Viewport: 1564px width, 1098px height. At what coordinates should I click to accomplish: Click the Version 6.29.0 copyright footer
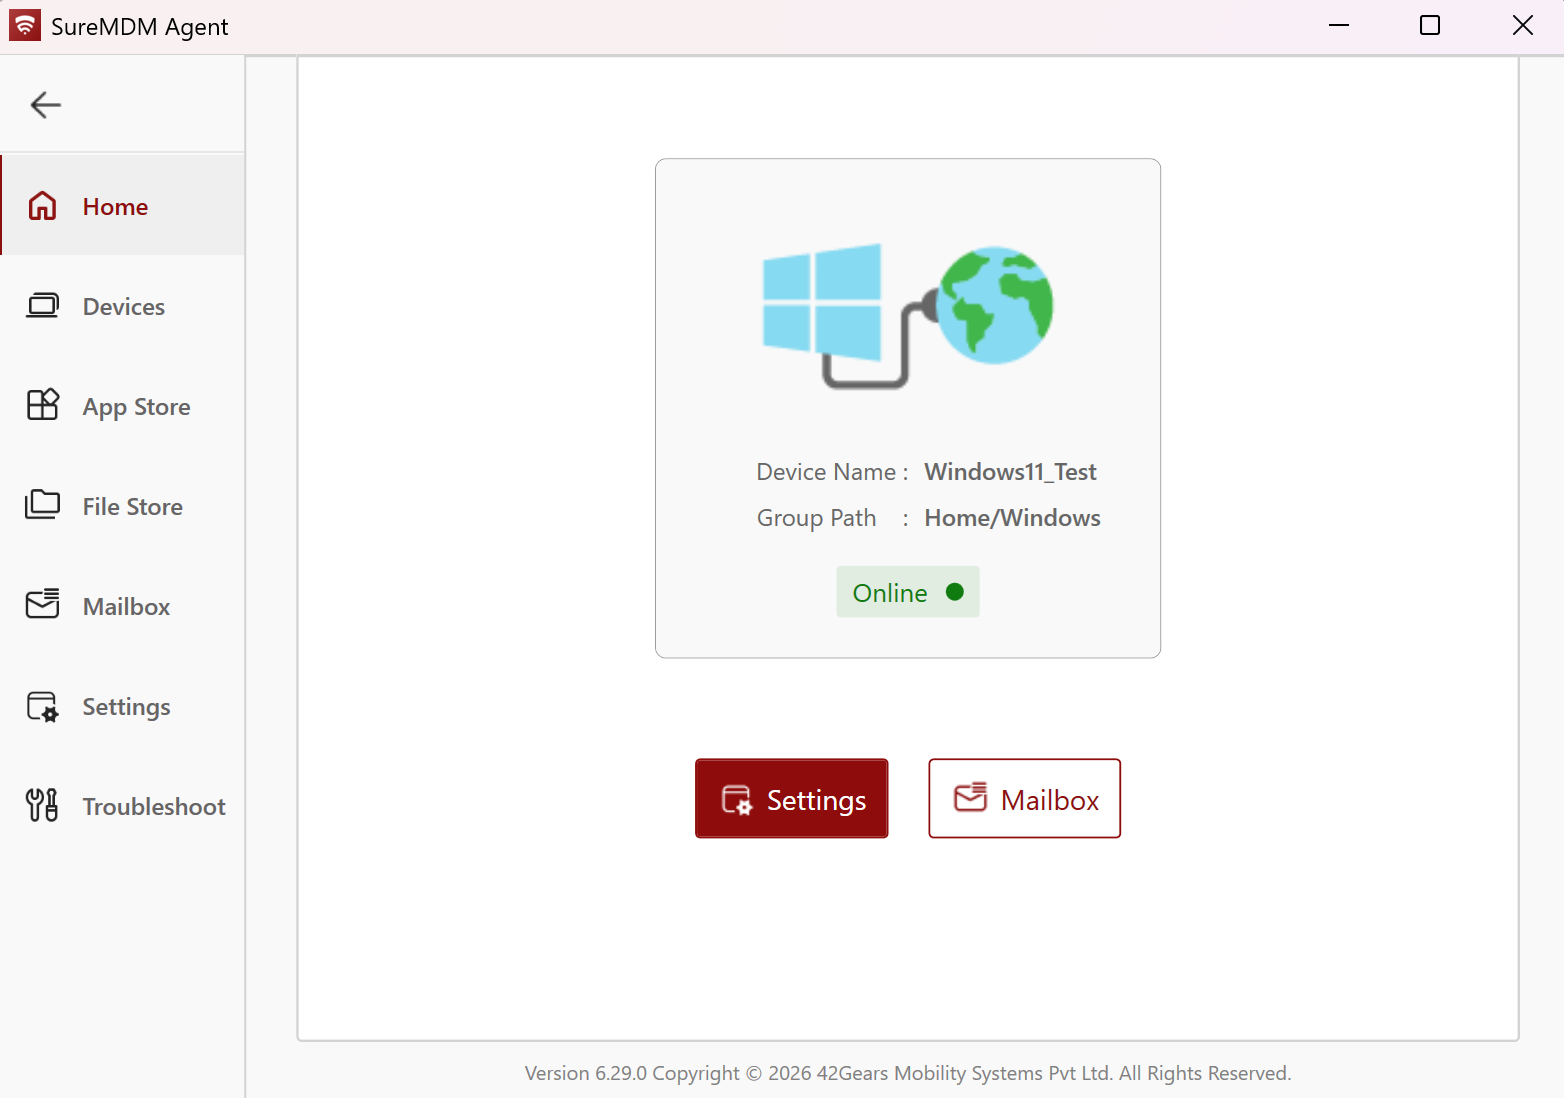[908, 1073]
